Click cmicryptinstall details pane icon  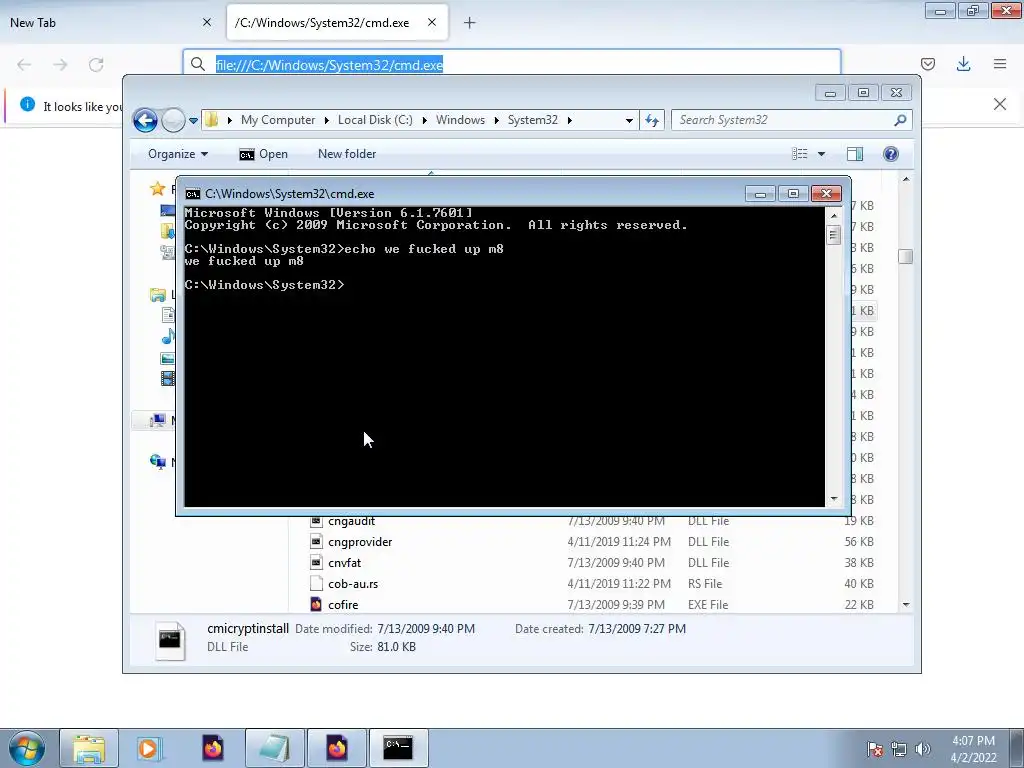[170, 641]
